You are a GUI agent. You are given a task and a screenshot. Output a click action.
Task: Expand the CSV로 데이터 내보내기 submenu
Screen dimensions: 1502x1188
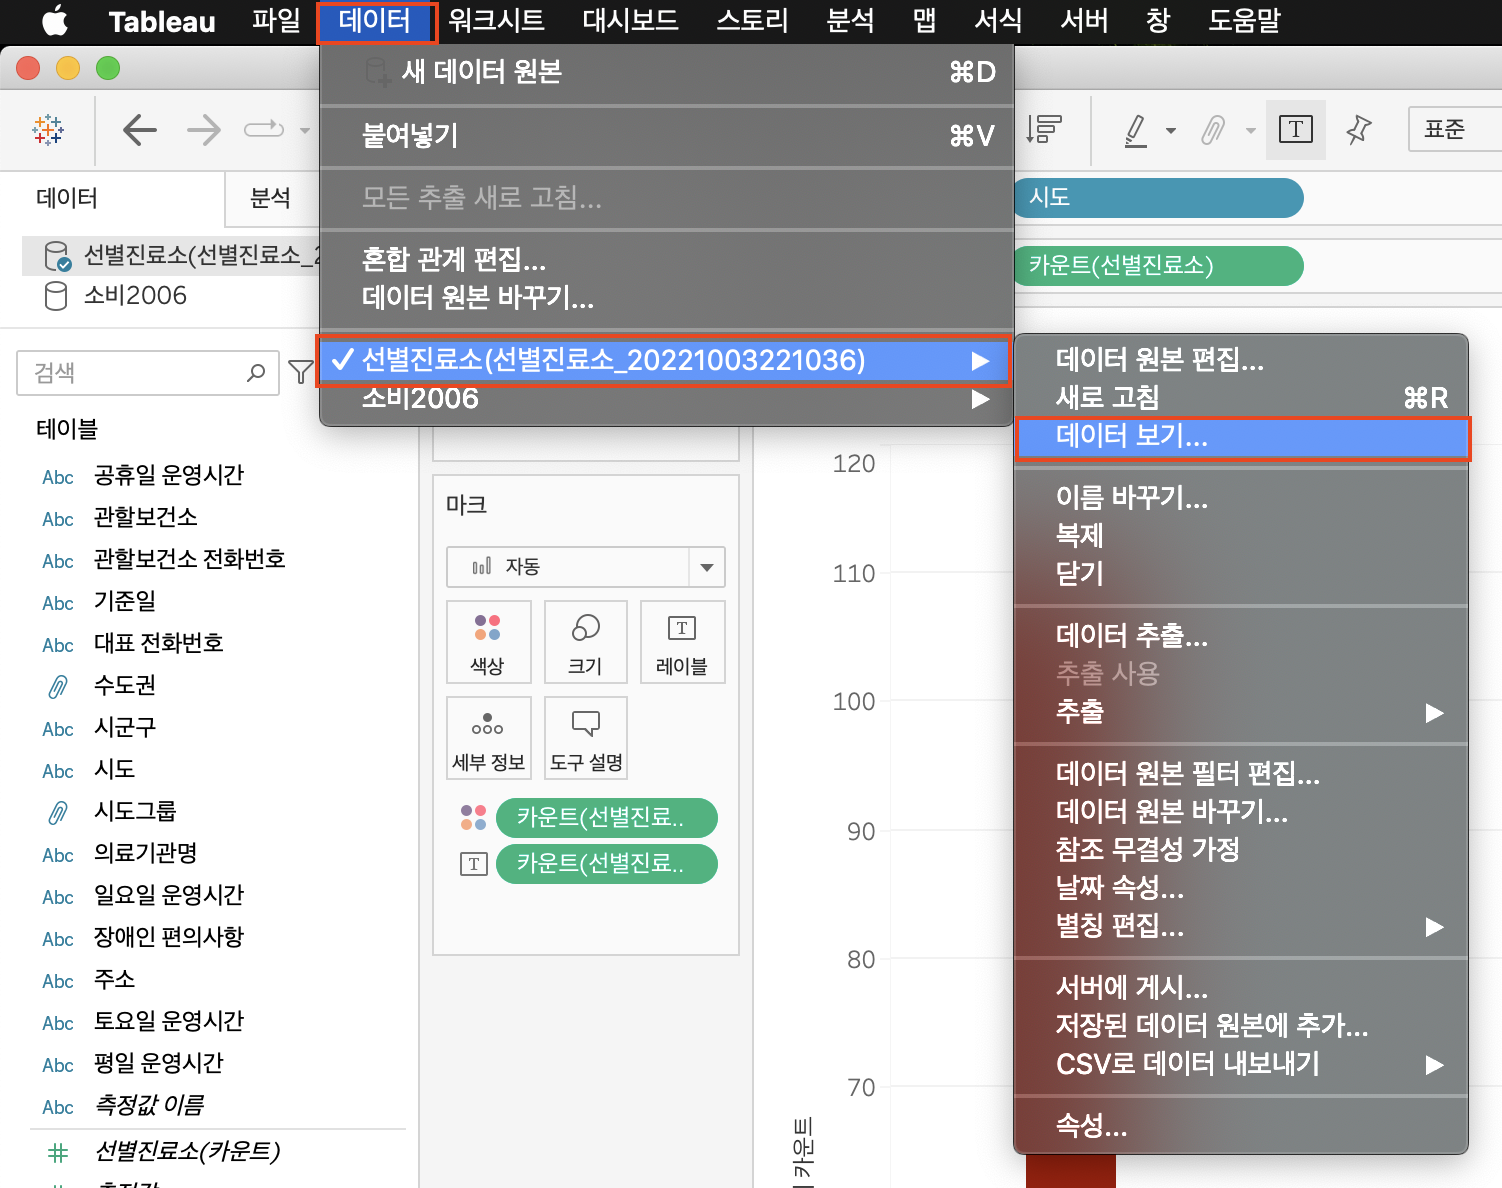tap(1434, 1065)
